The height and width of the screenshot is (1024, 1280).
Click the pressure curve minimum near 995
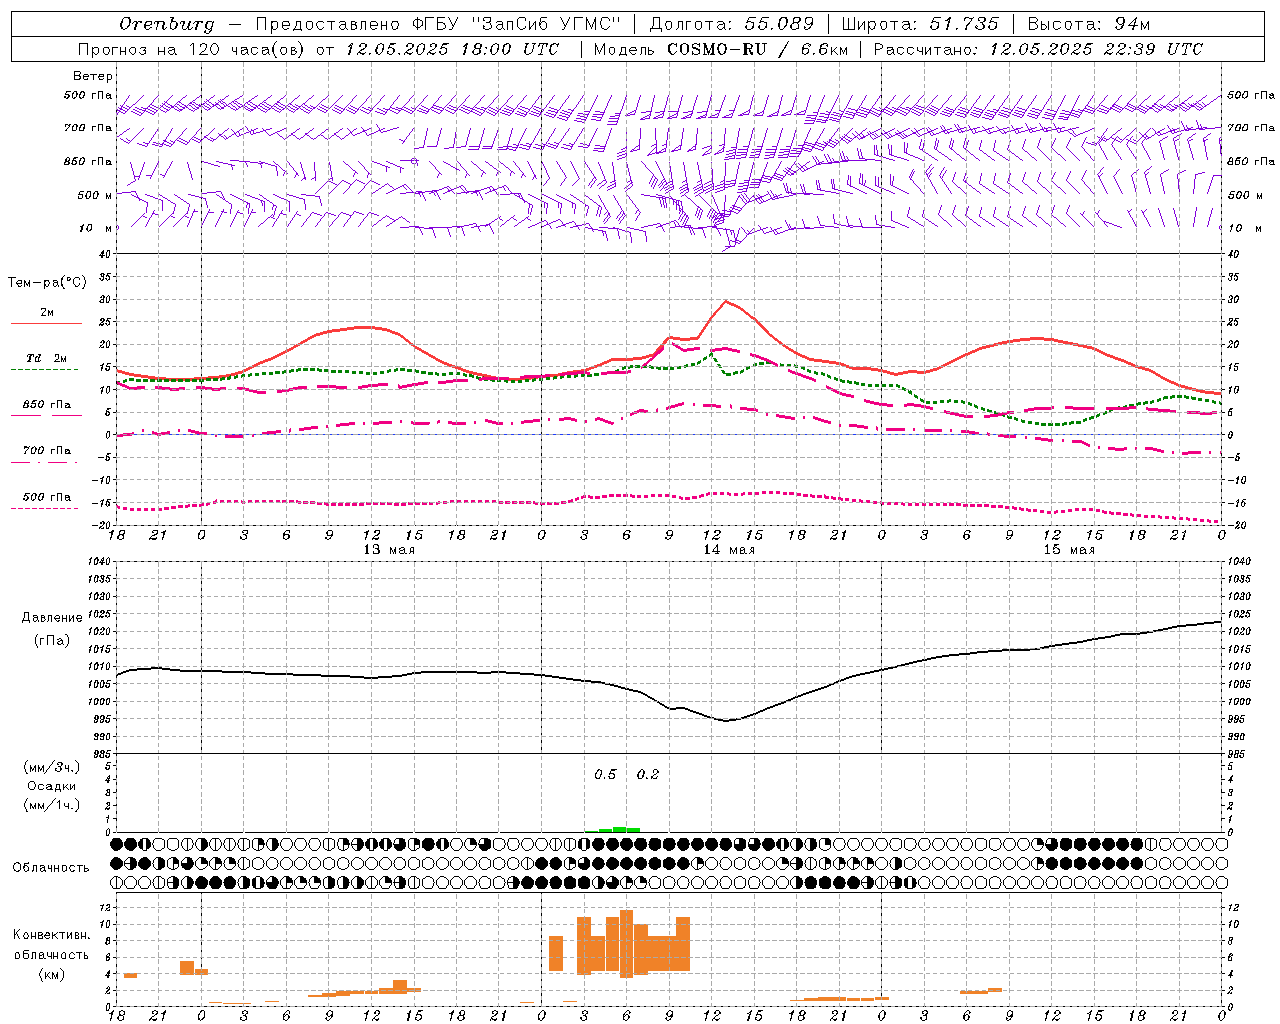click(x=728, y=720)
